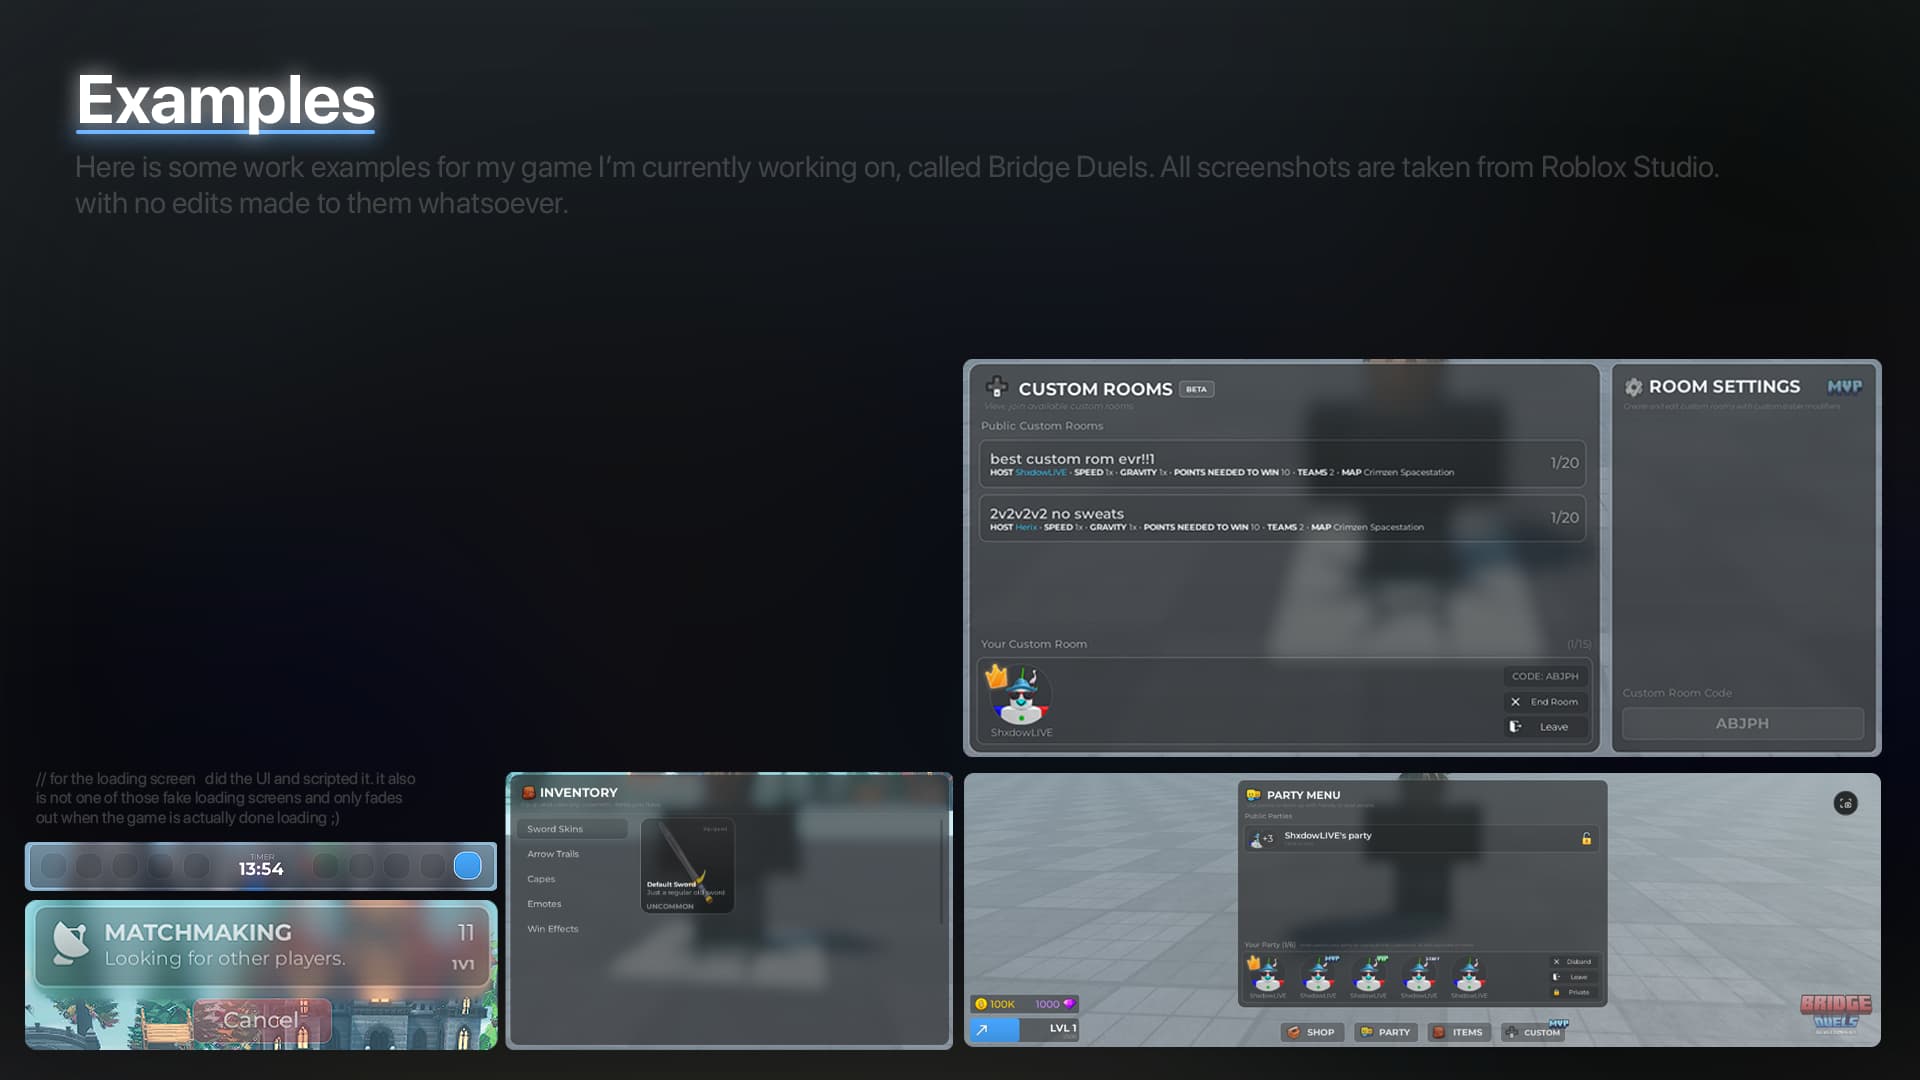Open Items from the bottom hotbar
This screenshot has width=1920, height=1080.
tap(1458, 1032)
